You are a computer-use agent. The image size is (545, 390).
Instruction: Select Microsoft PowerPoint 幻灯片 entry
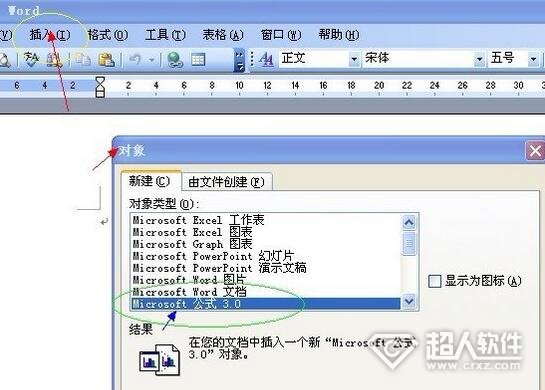point(266,256)
